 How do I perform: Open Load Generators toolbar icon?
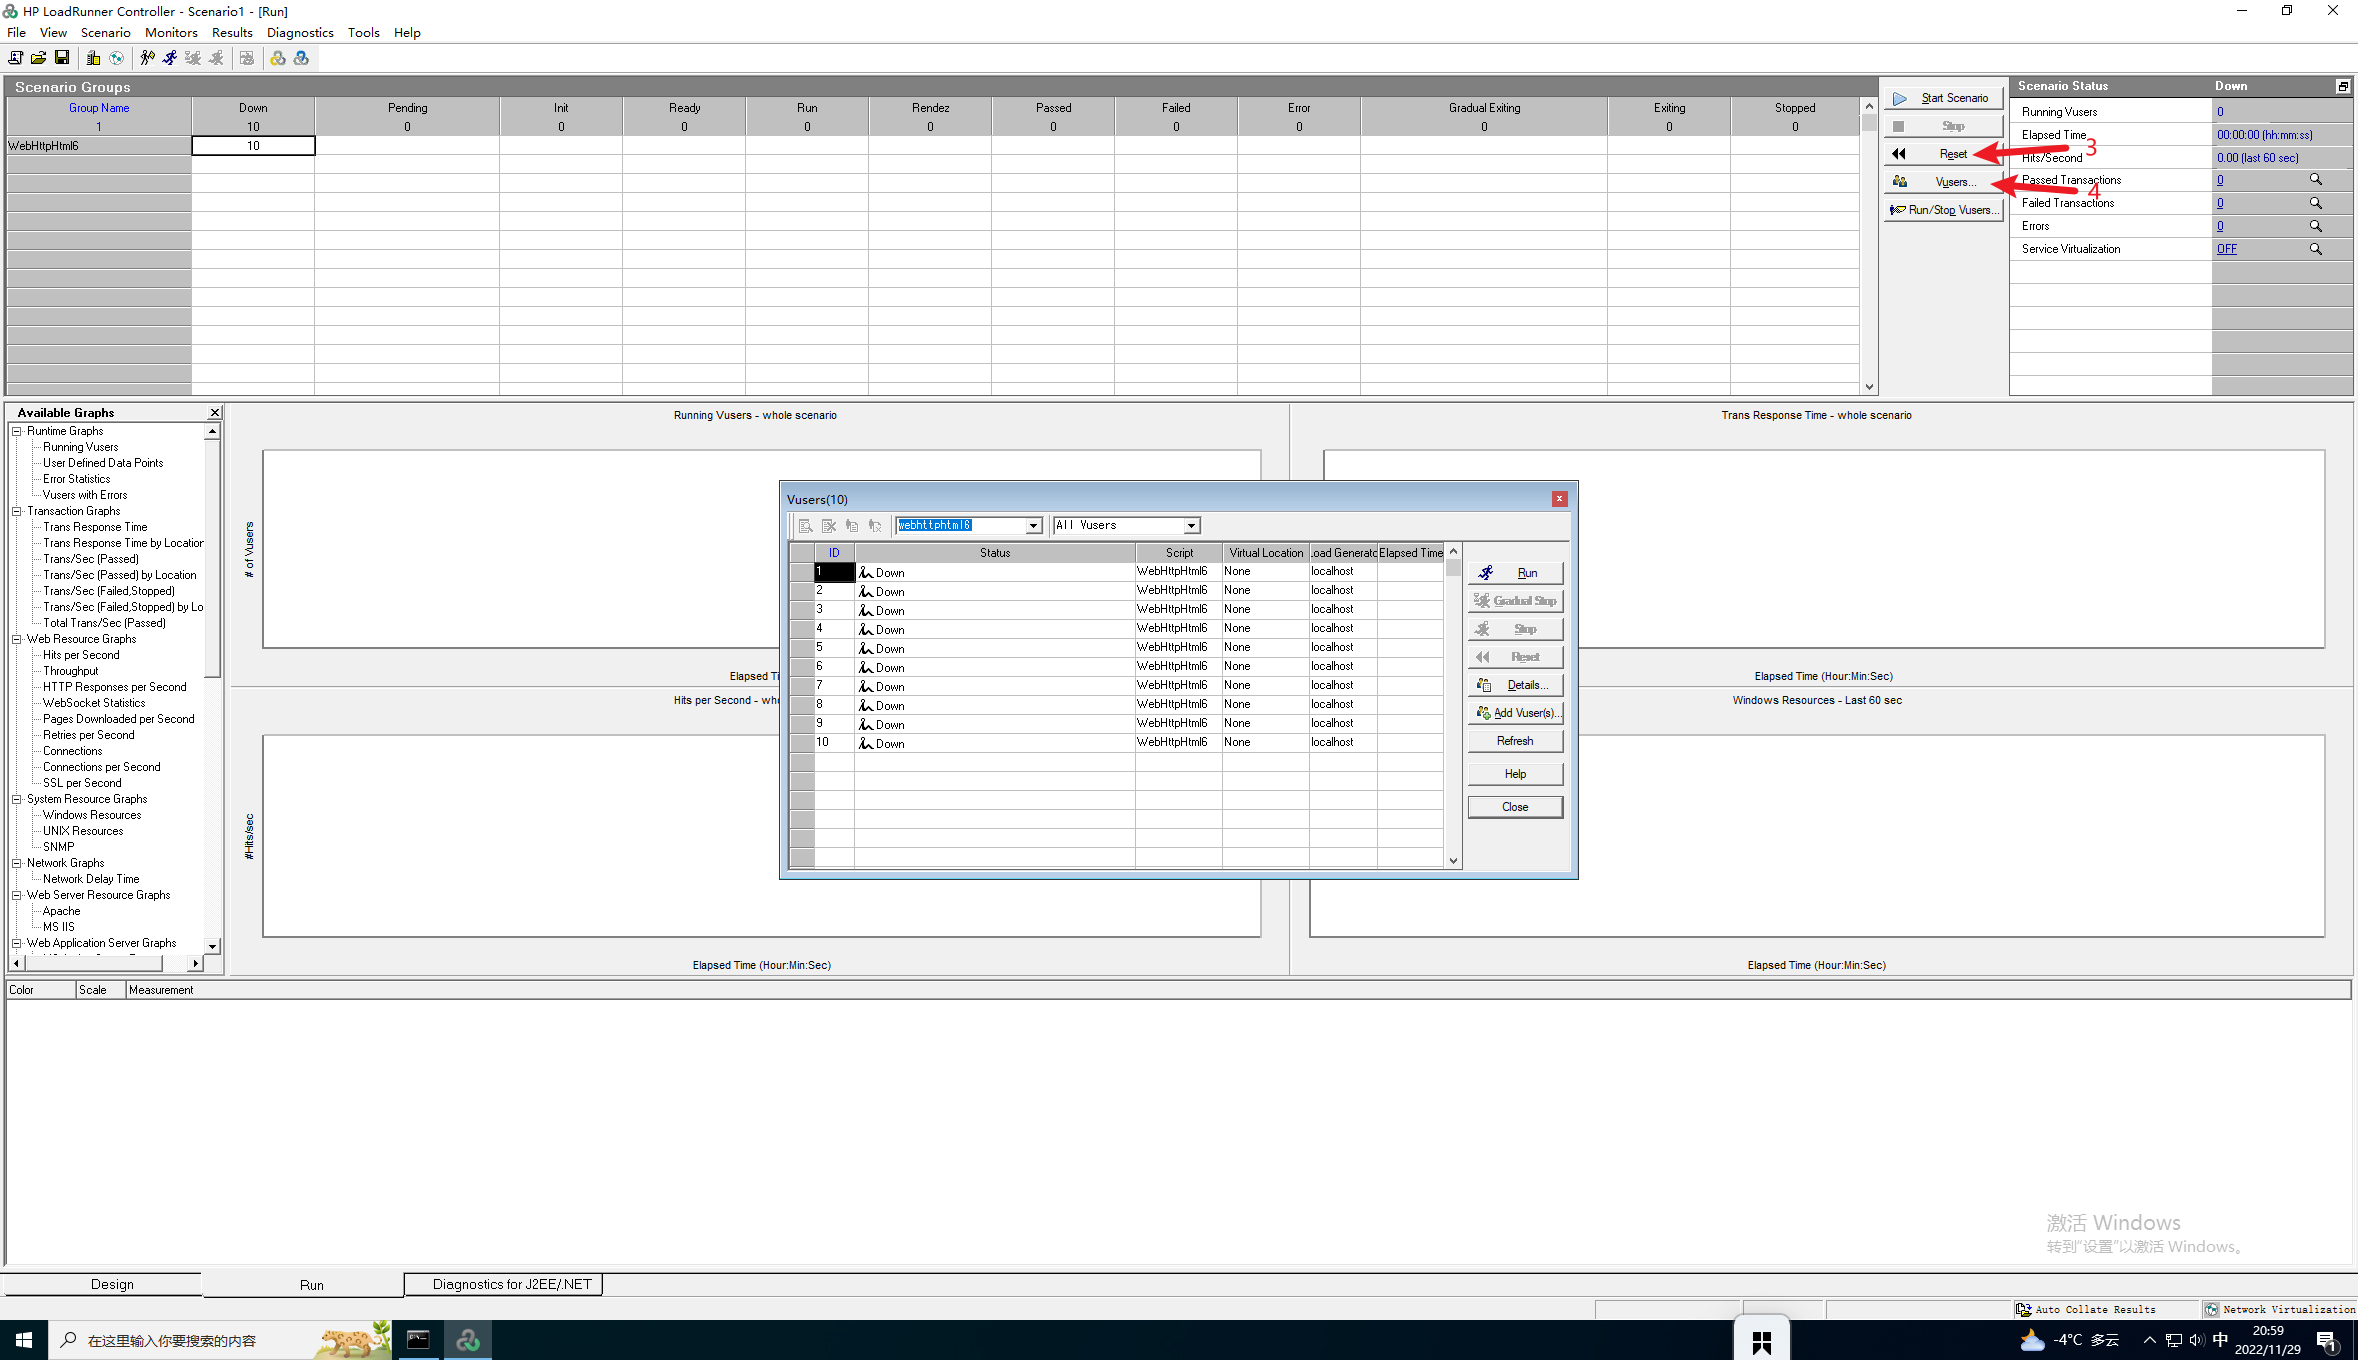coord(93,58)
